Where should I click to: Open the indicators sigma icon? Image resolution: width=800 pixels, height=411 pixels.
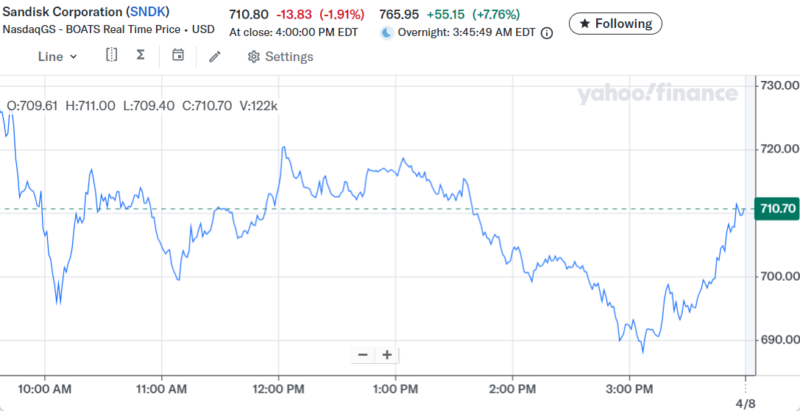tap(141, 55)
